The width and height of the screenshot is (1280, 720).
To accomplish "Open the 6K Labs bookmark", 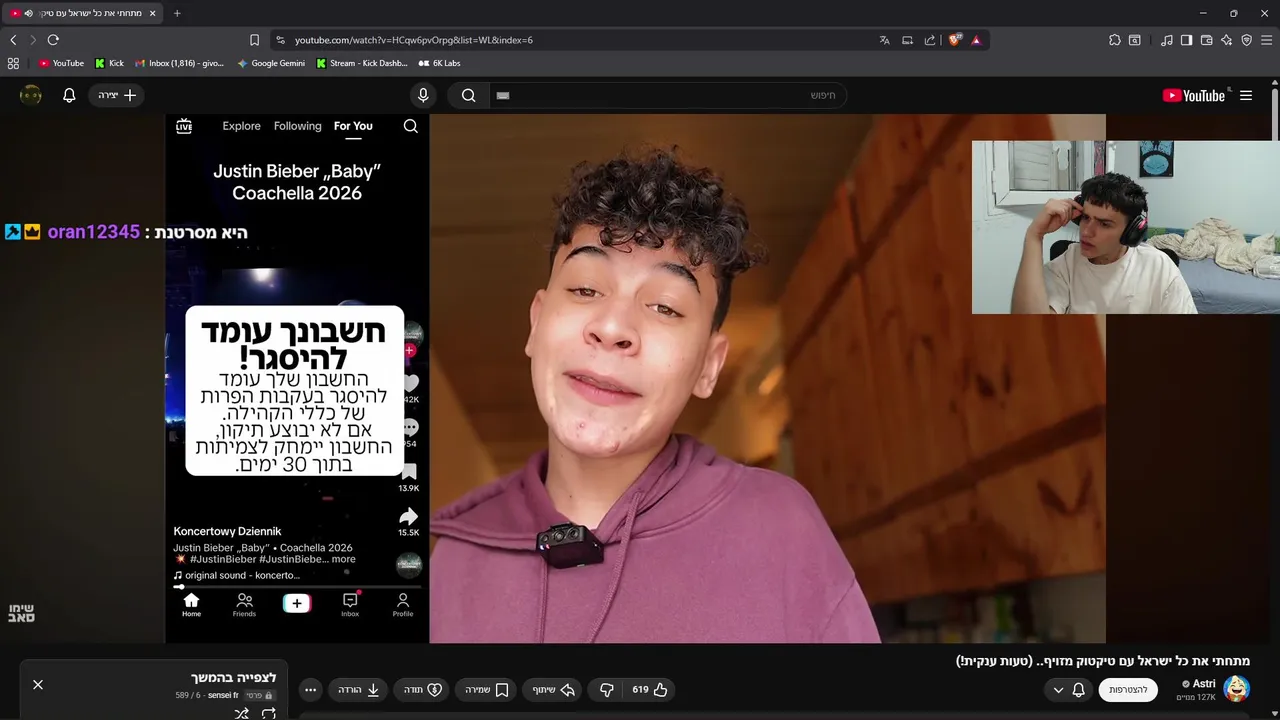I will [439, 63].
